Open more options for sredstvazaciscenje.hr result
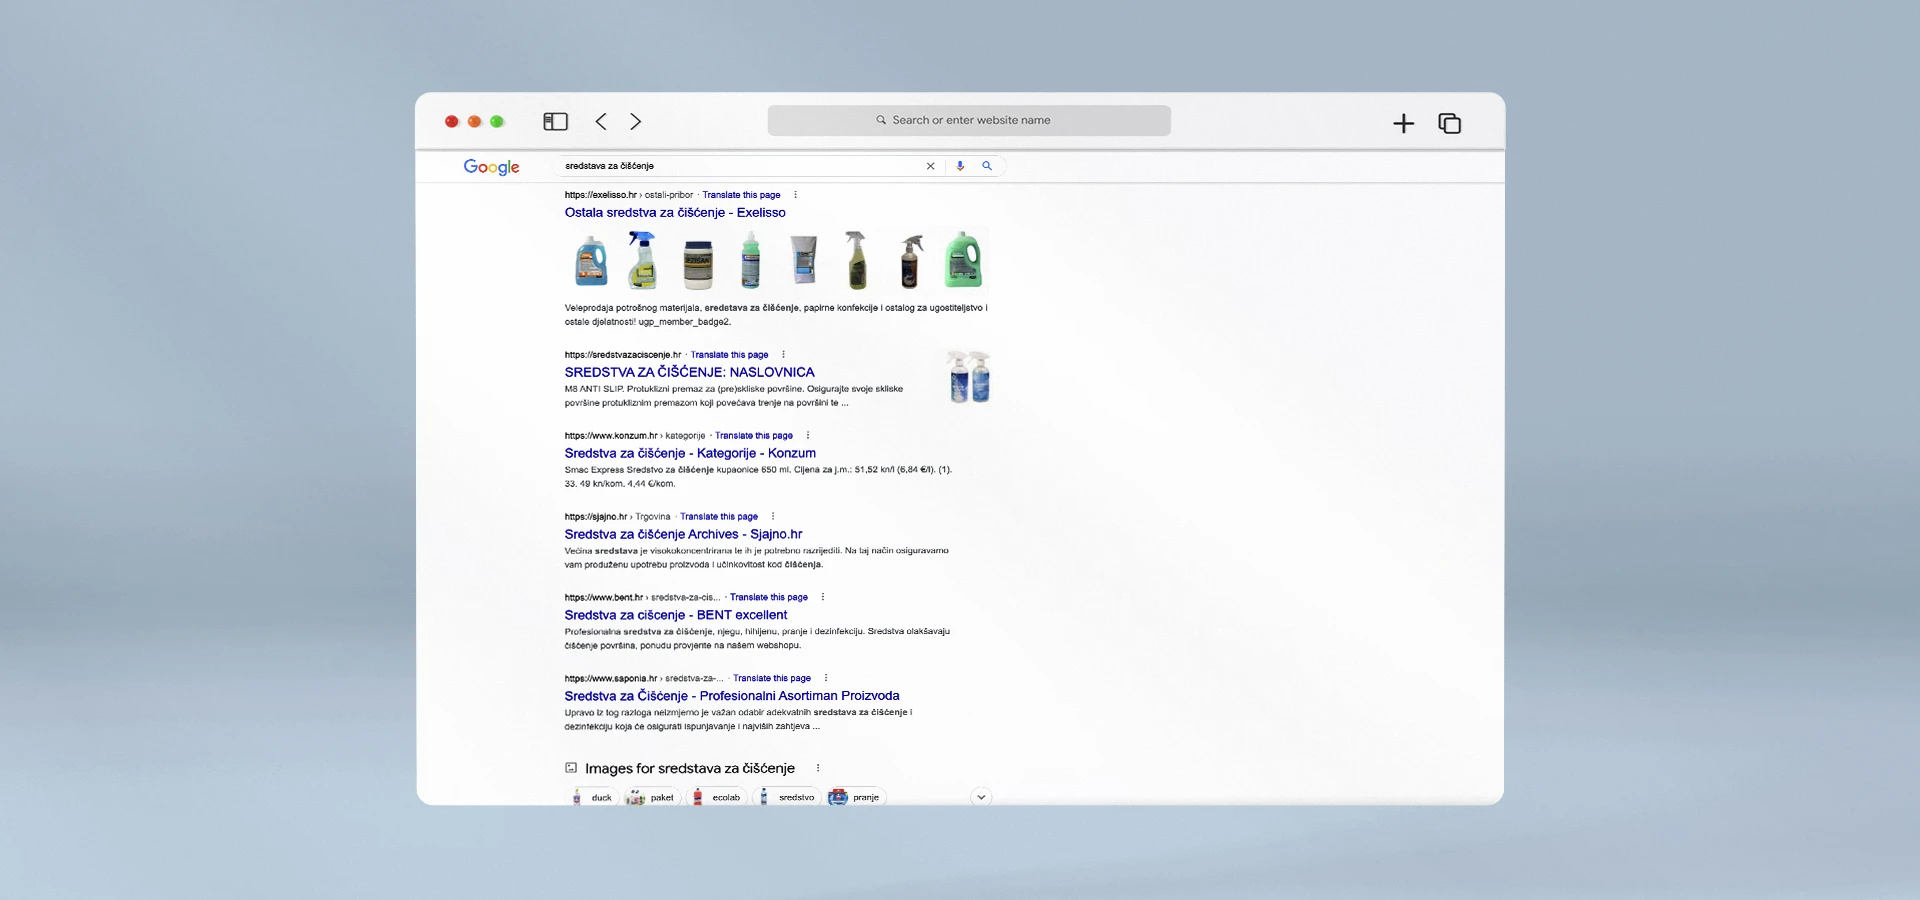1920x900 pixels. pyautogui.click(x=783, y=355)
